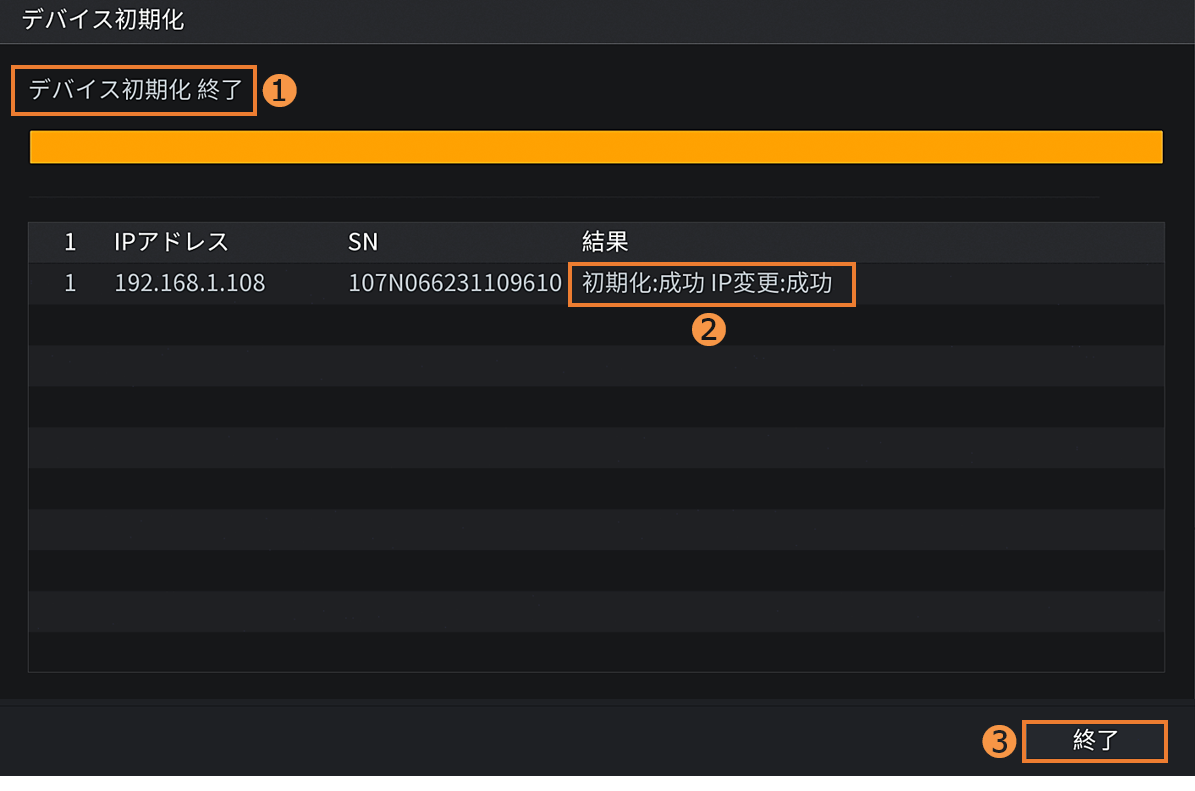
Task: Click the full orange progress bar
Action: click(x=596, y=147)
